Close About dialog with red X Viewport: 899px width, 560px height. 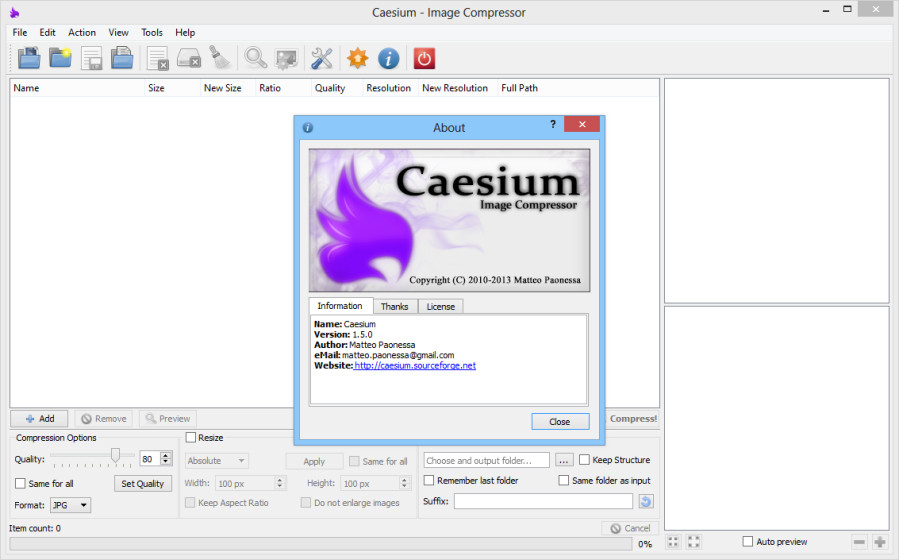pos(582,124)
